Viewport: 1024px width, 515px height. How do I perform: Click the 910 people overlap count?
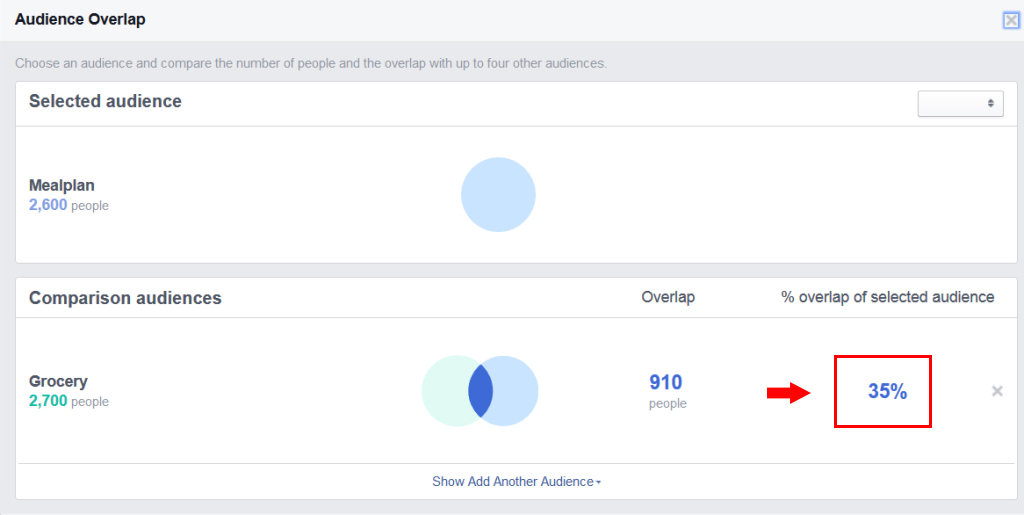coord(666,391)
